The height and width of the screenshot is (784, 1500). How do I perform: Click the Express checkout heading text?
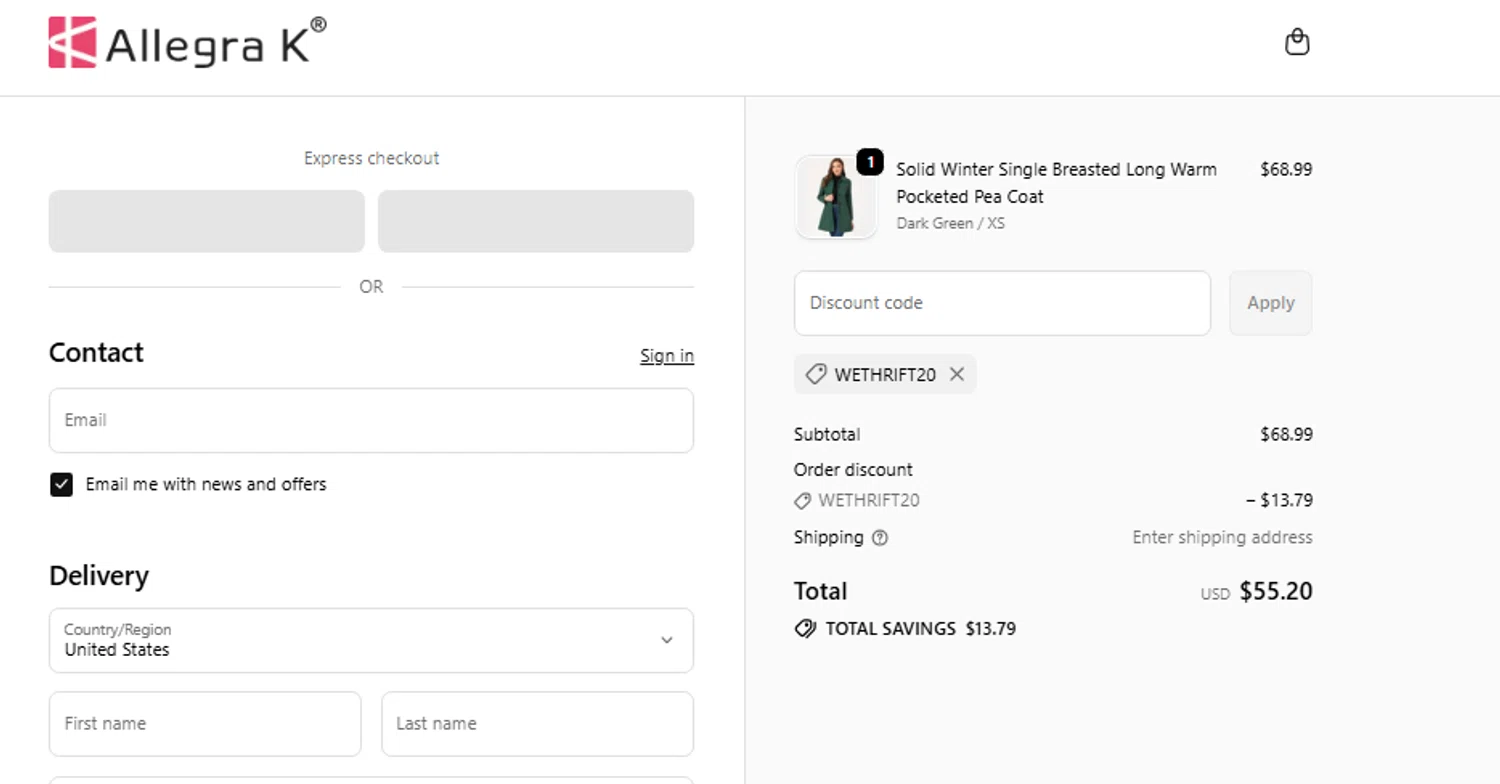pyautogui.click(x=371, y=158)
